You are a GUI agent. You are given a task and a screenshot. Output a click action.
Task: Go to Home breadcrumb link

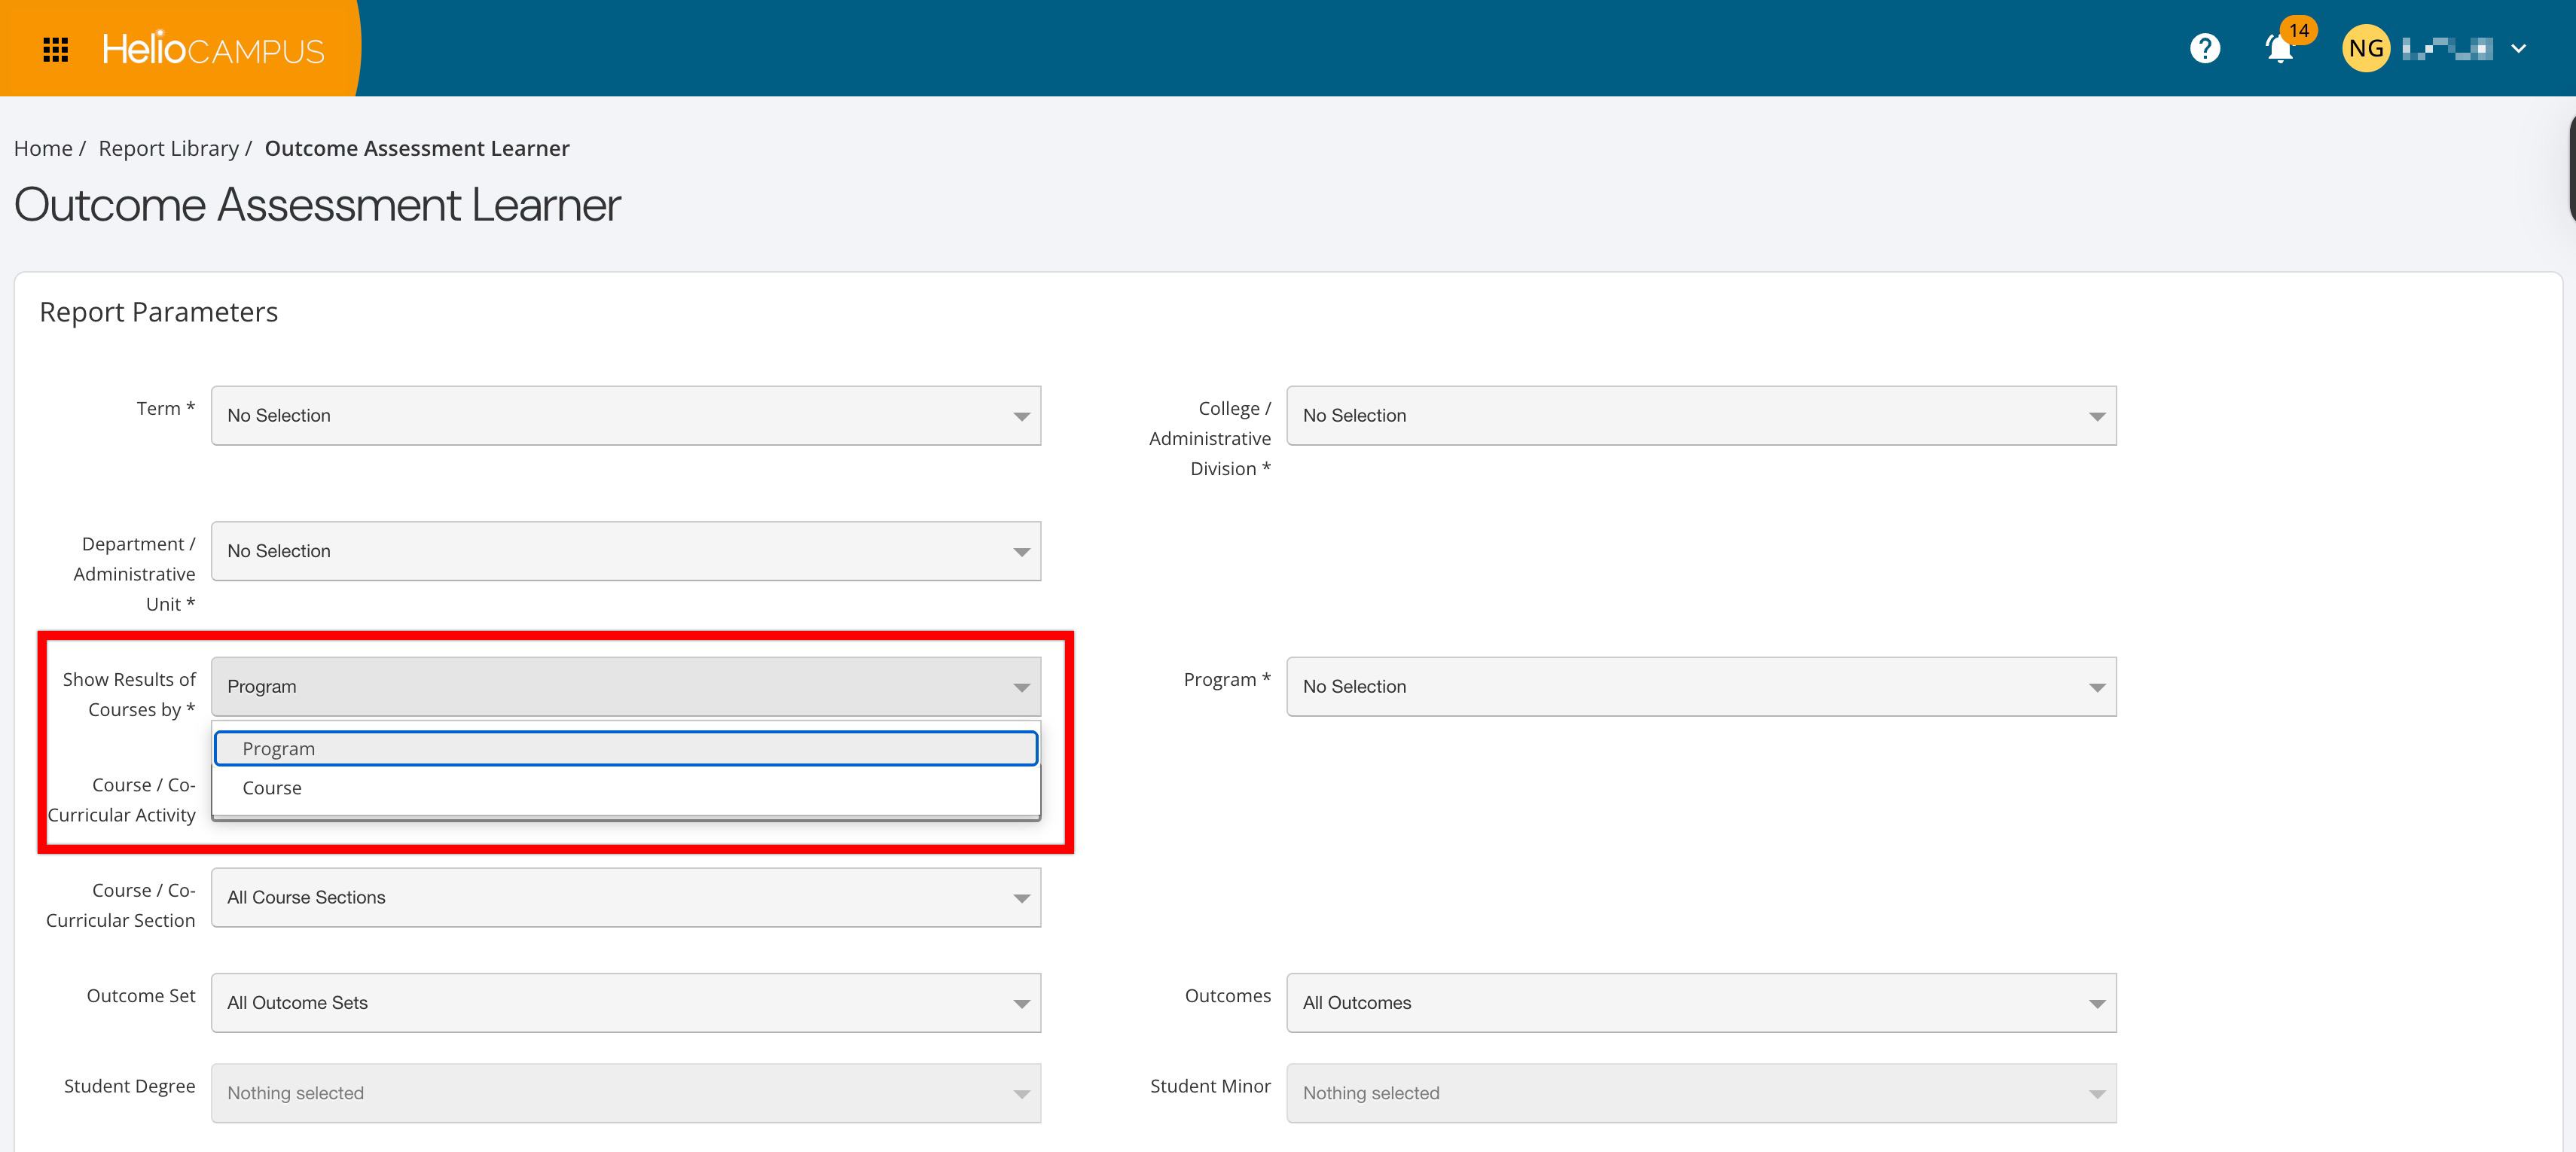(x=43, y=148)
